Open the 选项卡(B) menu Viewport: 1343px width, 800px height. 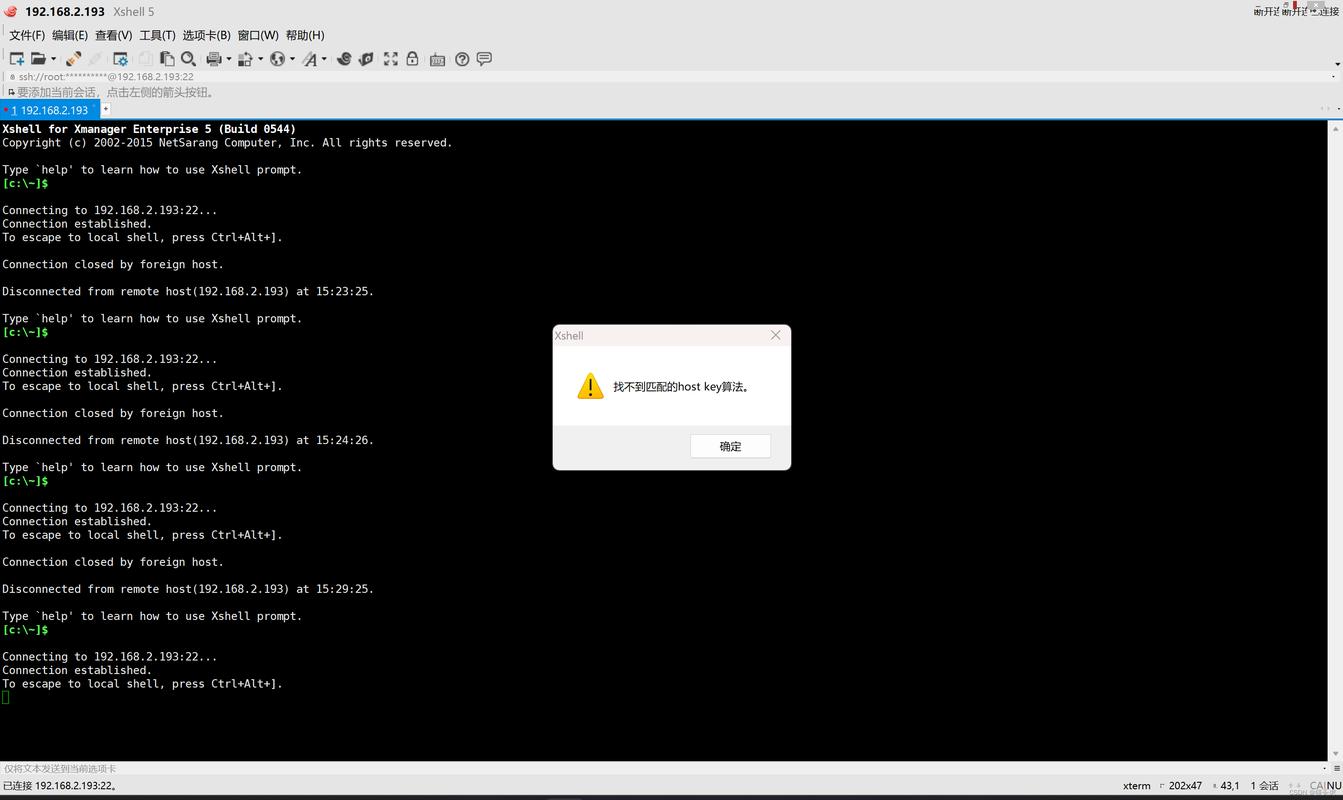(206, 35)
